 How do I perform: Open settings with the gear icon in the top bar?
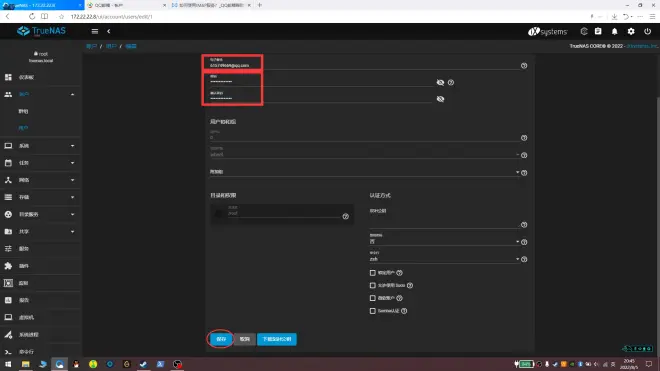631,31
